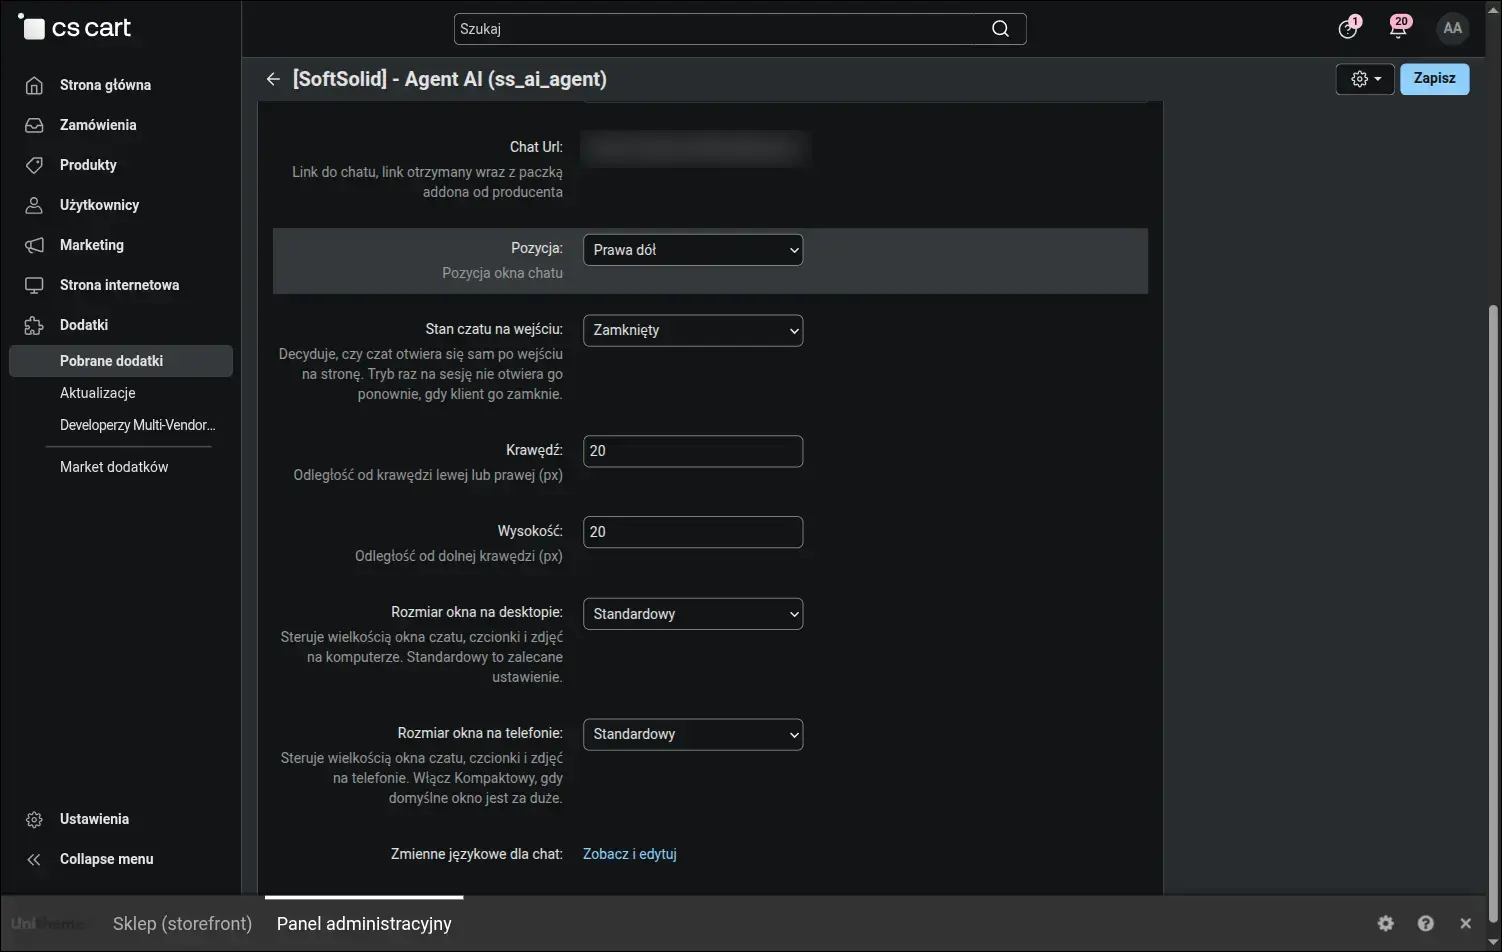Click Collapse menu label
This screenshot has width=1502, height=952.
pyautogui.click(x=106, y=859)
